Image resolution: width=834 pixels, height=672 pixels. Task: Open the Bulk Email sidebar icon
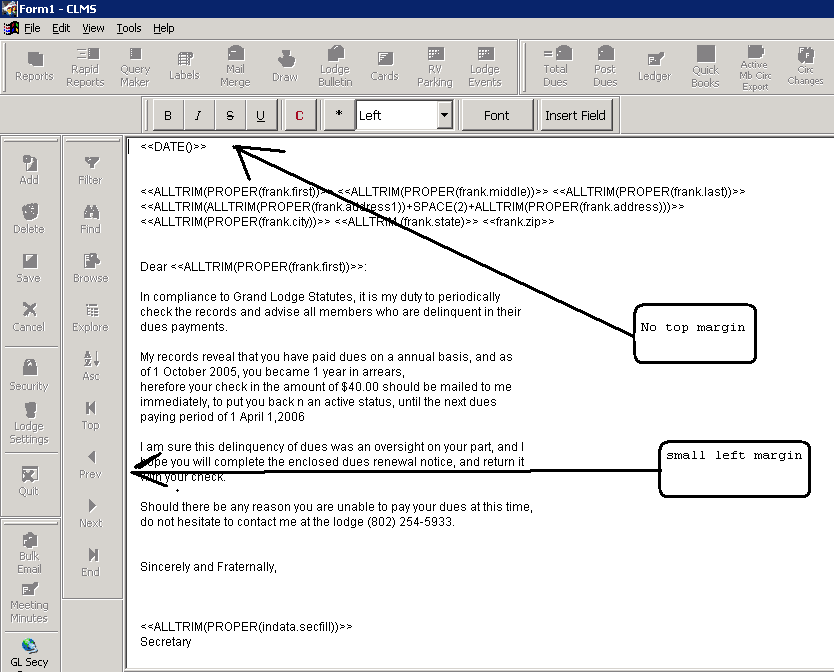pos(29,548)
